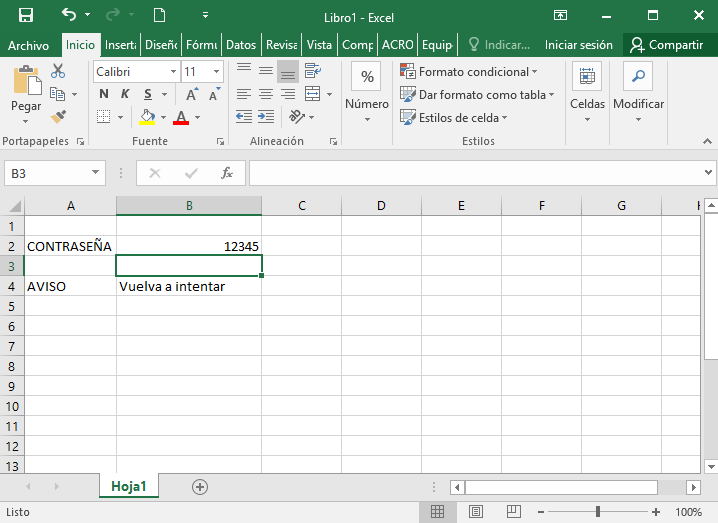Select the Hoja1 sheet tab
The width and height of the screenshot is (718, 523).
[129, 486]
